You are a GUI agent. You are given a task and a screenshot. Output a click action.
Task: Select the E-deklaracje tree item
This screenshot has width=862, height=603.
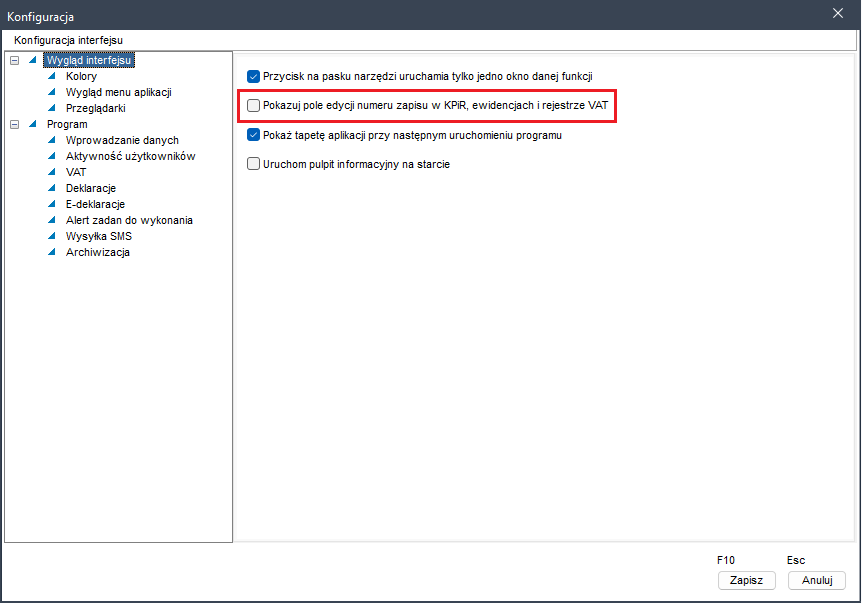coord(95,204)
